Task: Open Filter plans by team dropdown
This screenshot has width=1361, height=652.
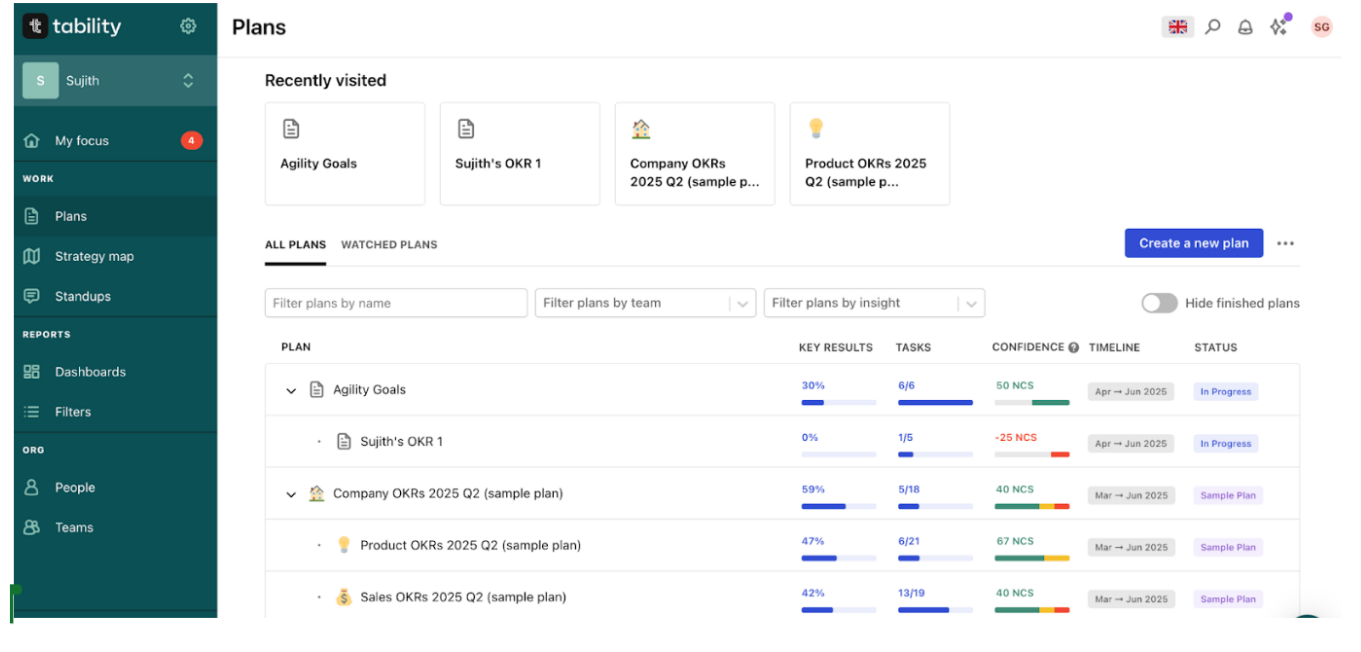Action: coord(645,303)
